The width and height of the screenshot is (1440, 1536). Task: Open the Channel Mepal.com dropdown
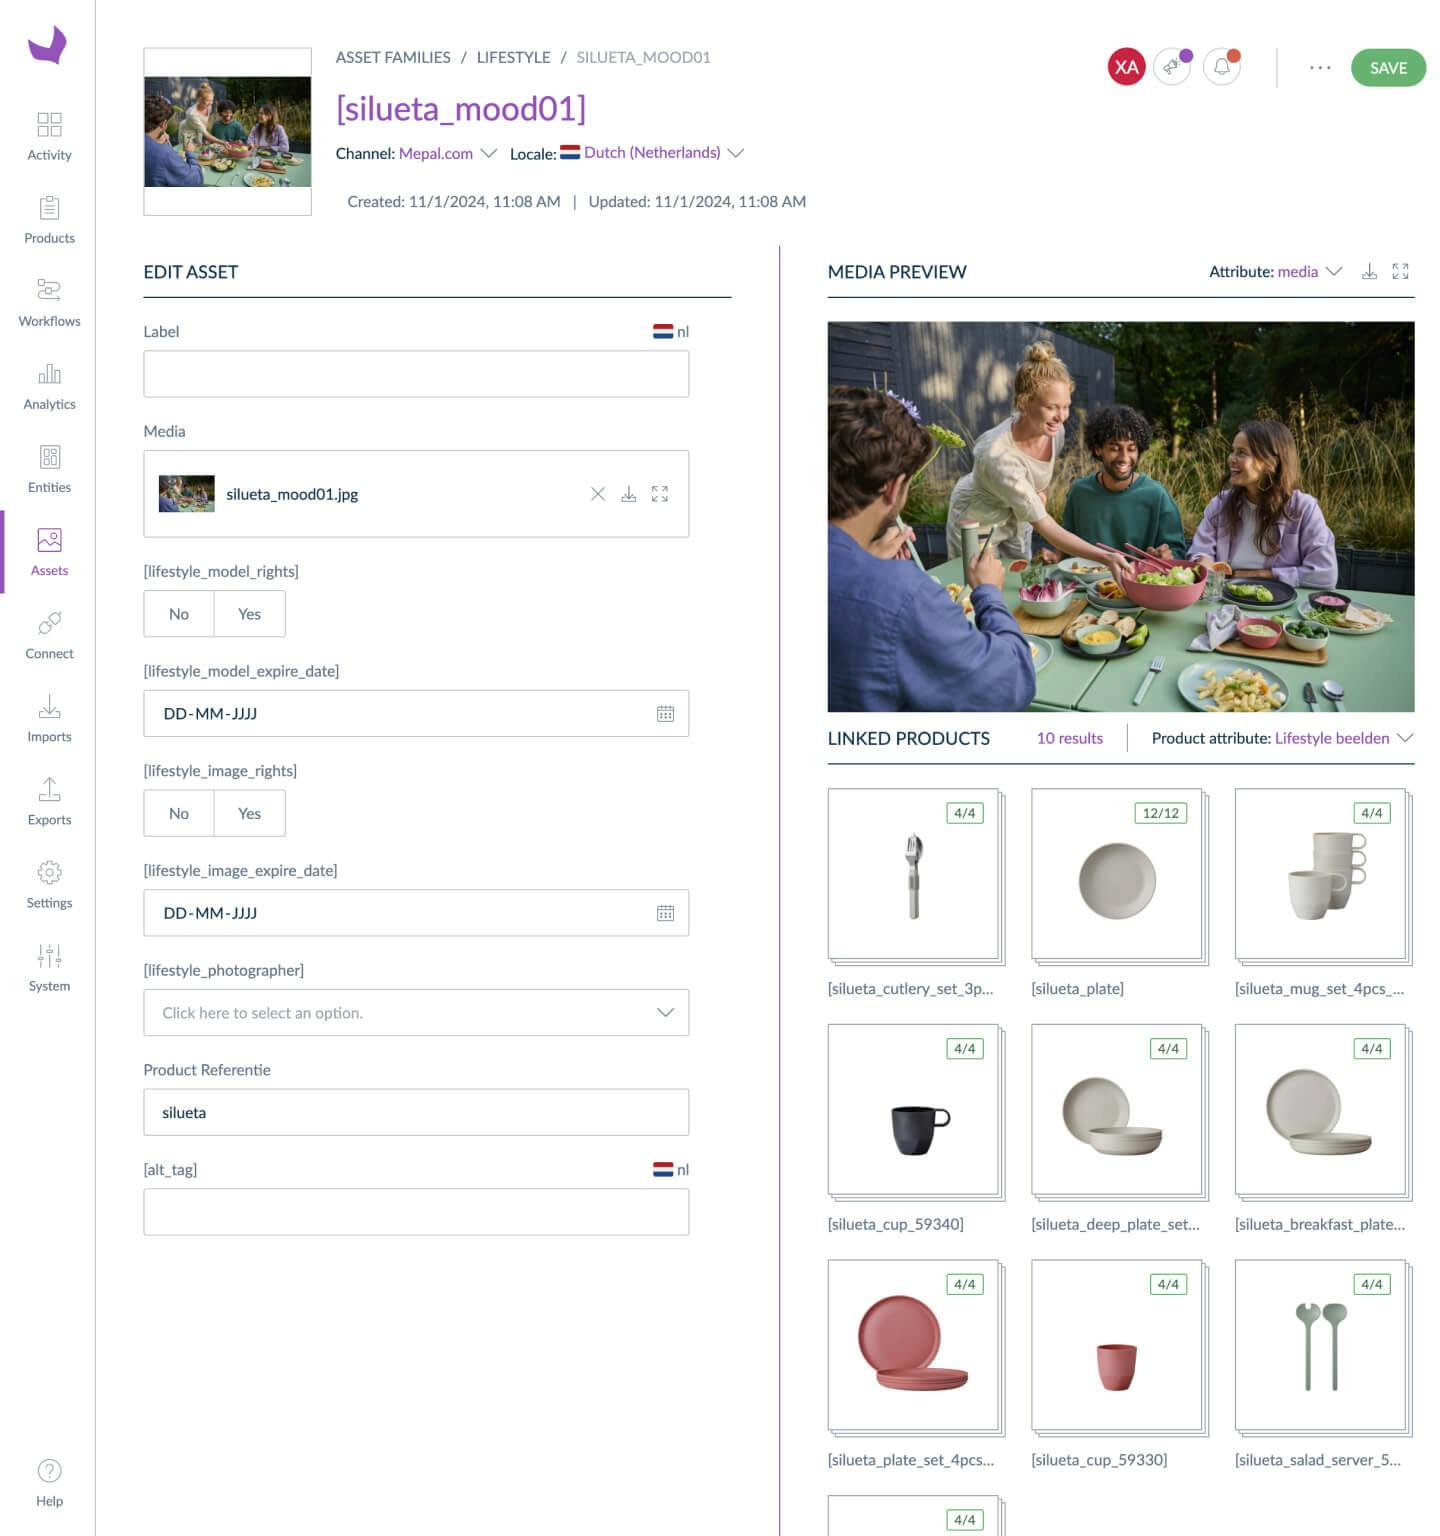[445, 153]
